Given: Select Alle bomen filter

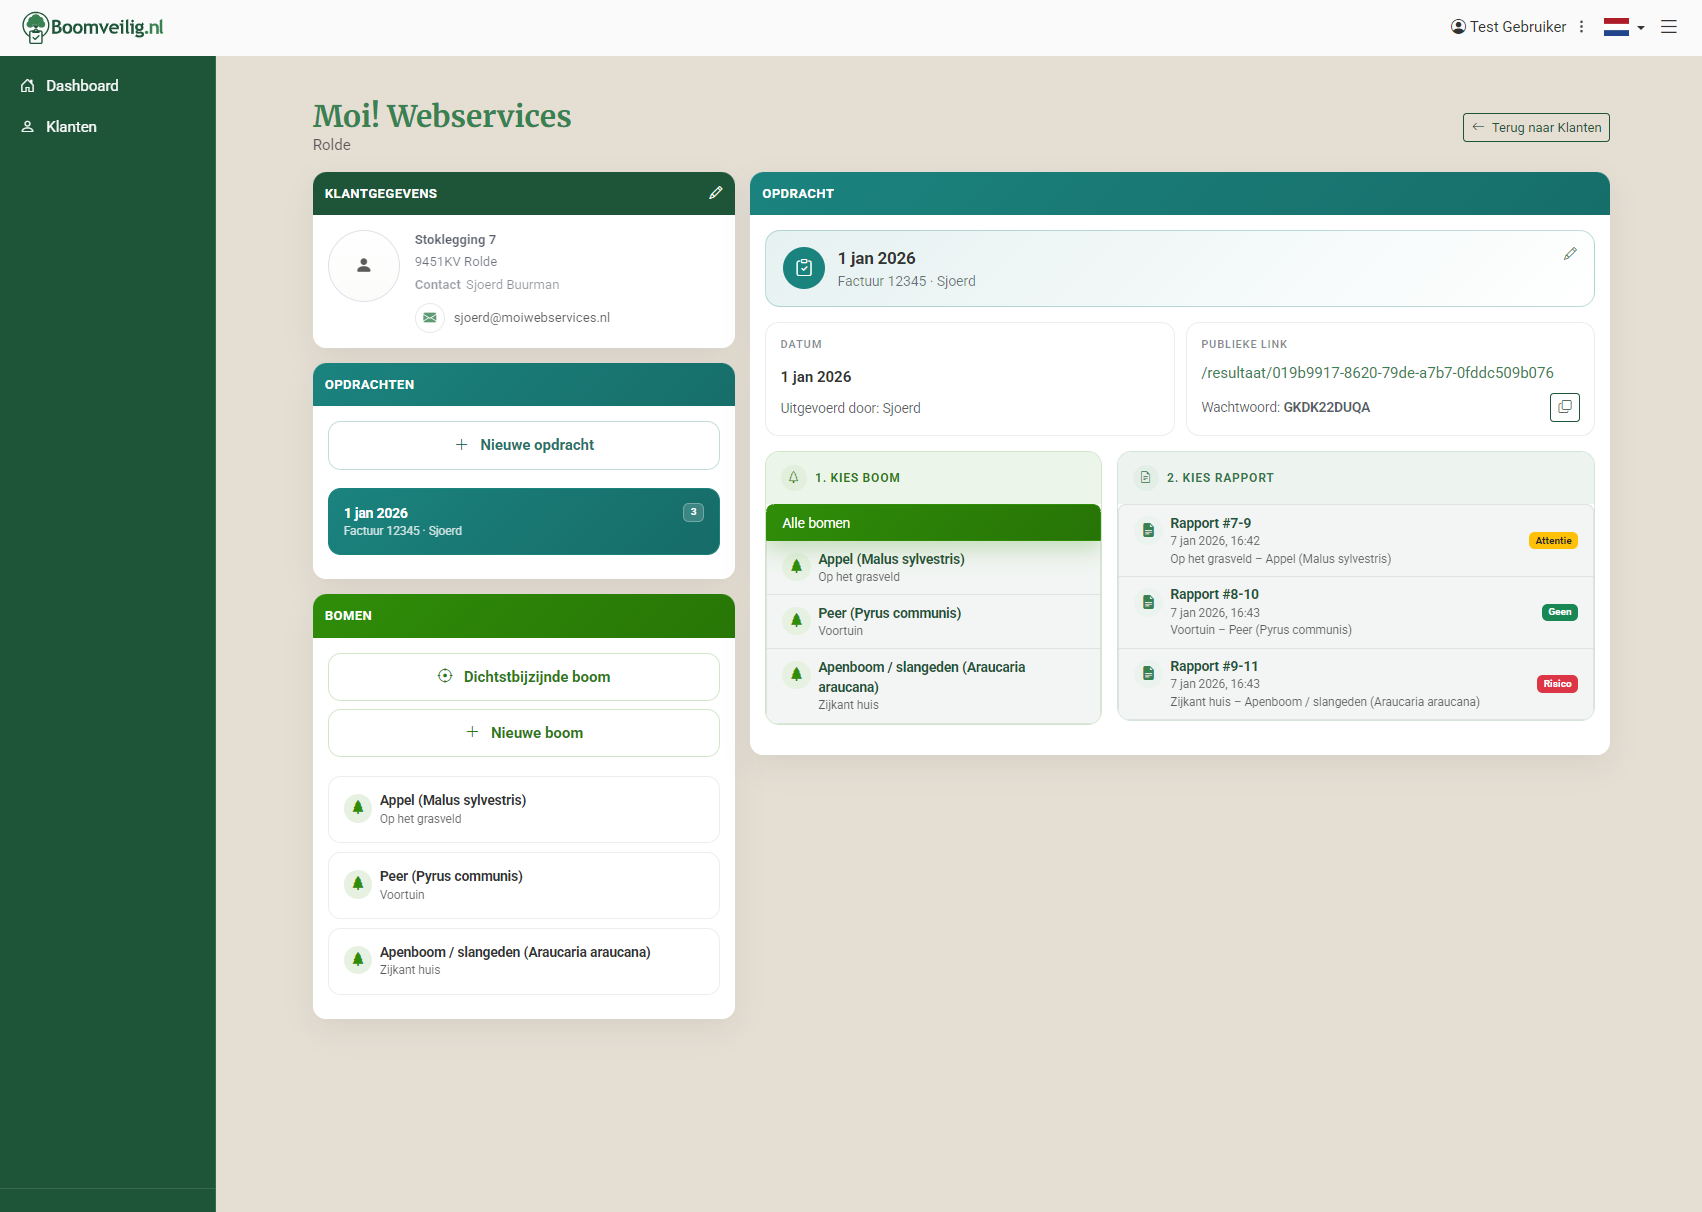Looking at the screenshot, I should pyautogui.click(x=933, y=523).
